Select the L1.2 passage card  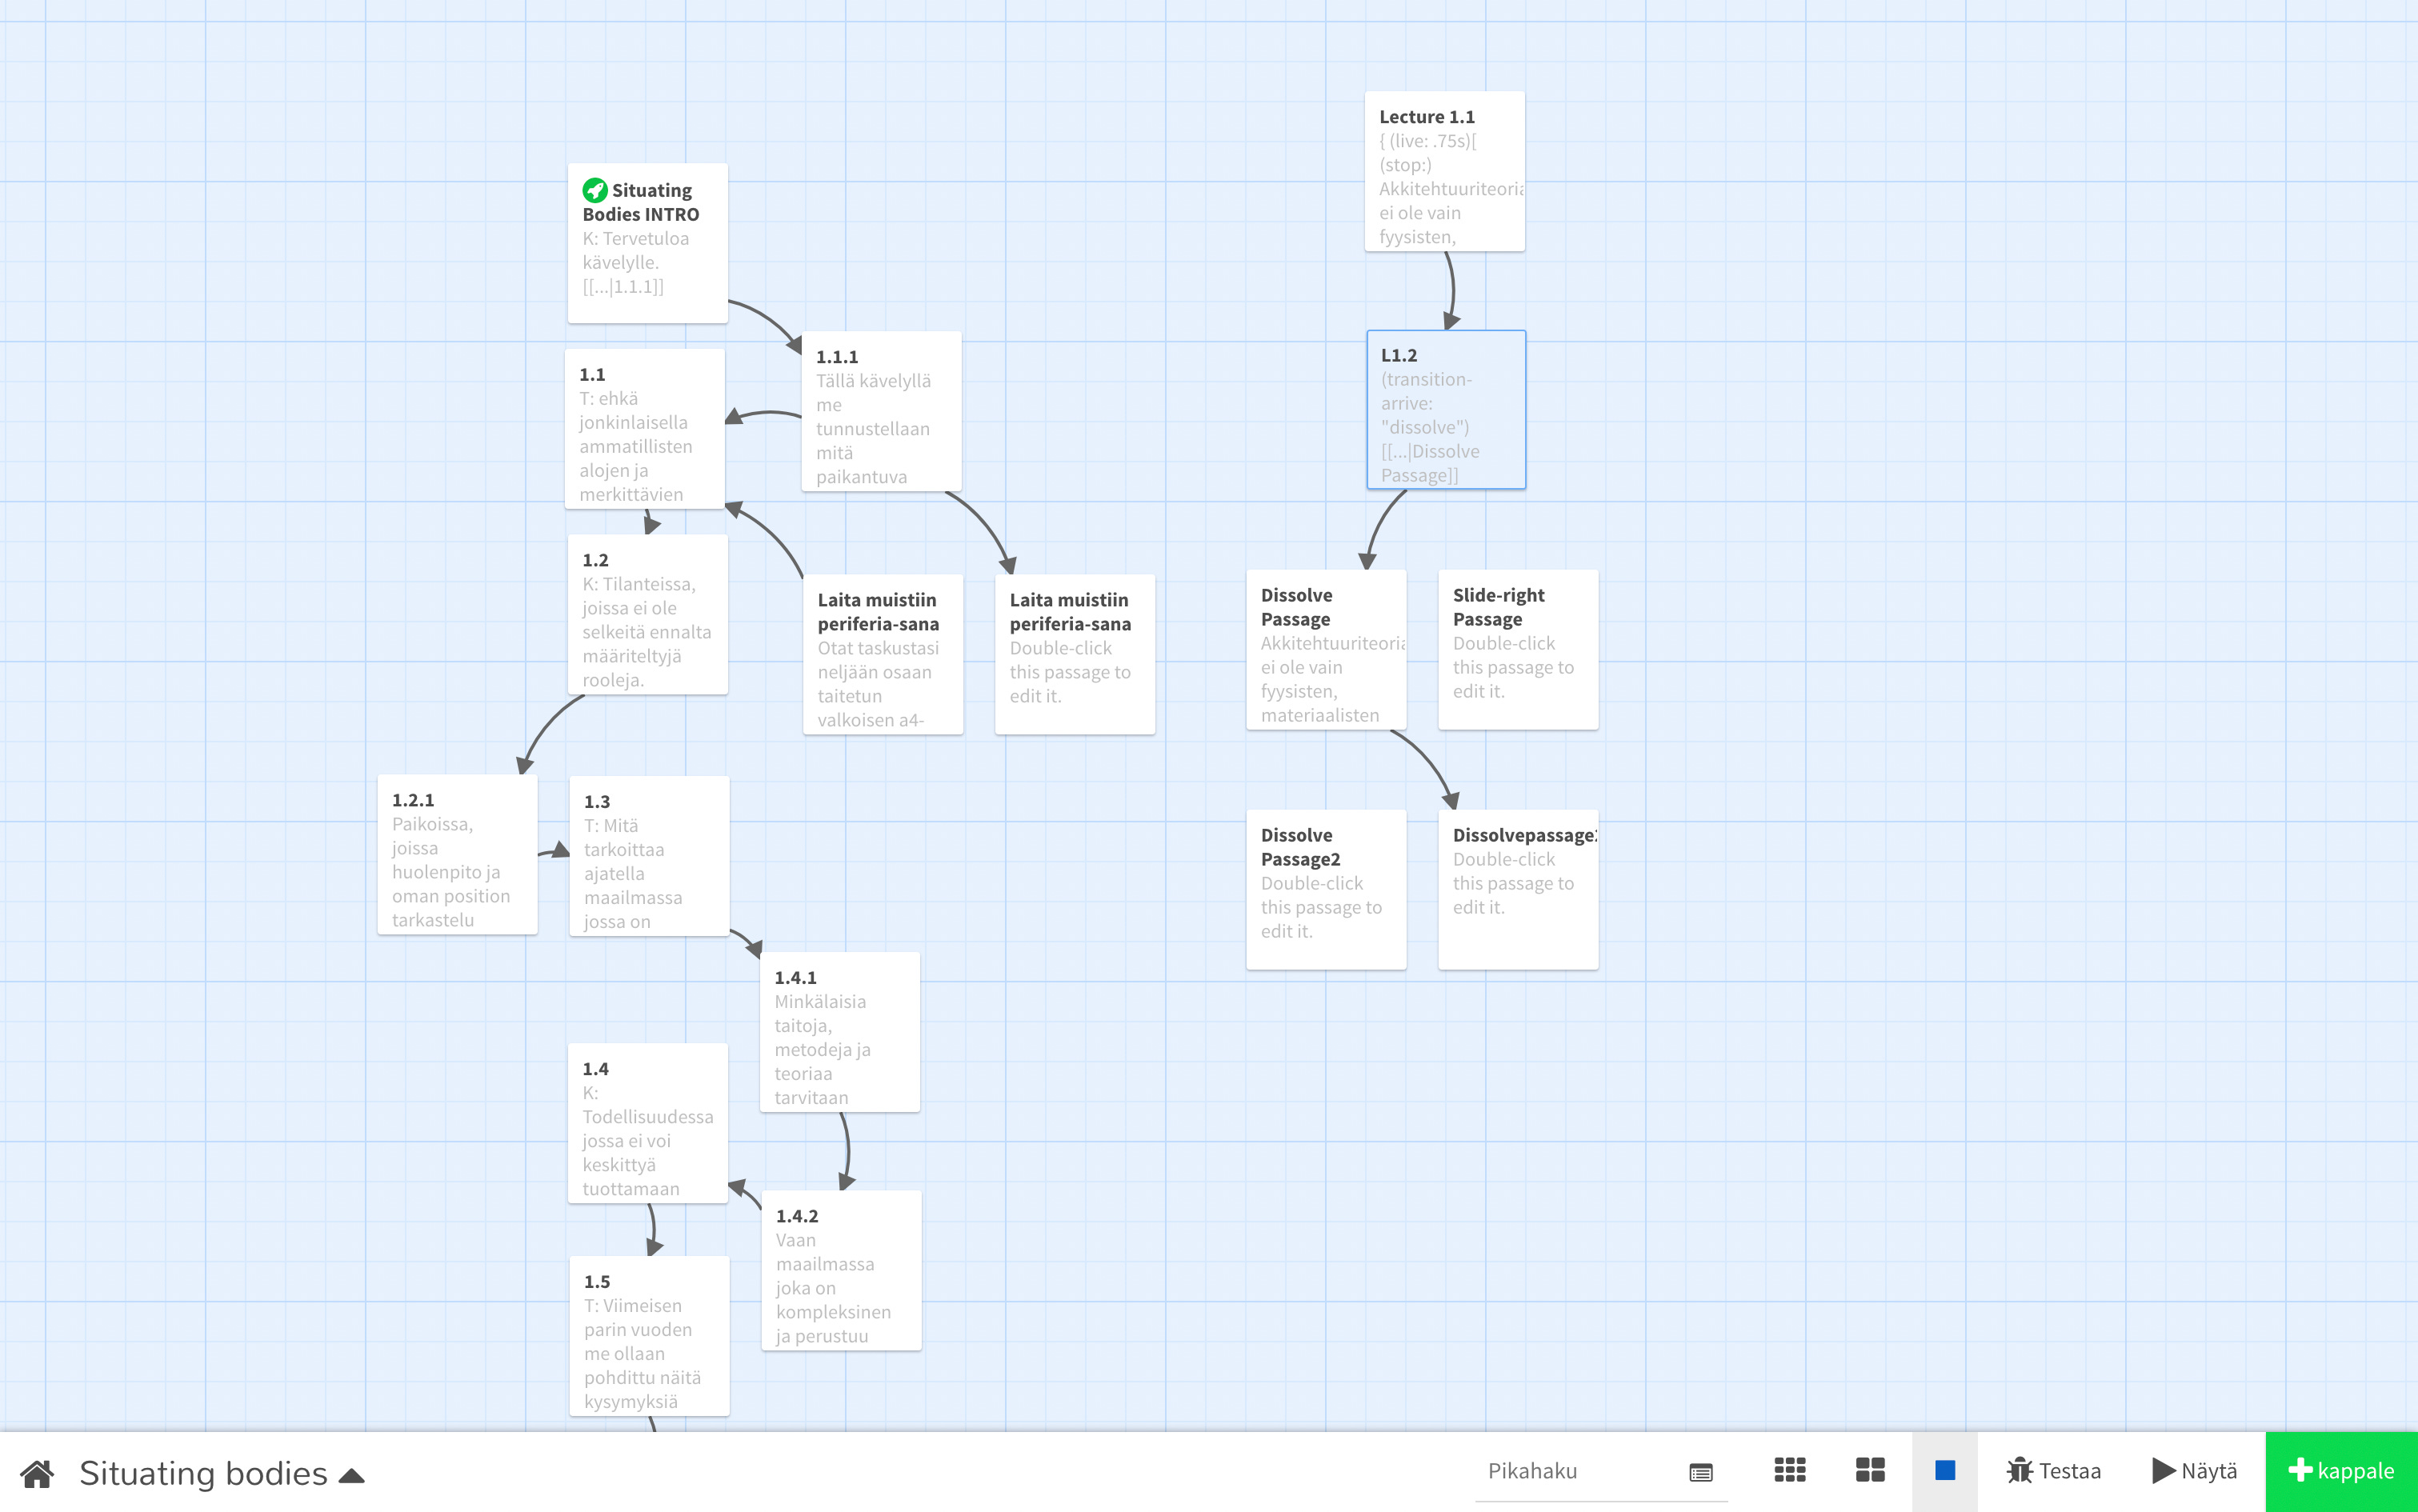coord(1445,410)
